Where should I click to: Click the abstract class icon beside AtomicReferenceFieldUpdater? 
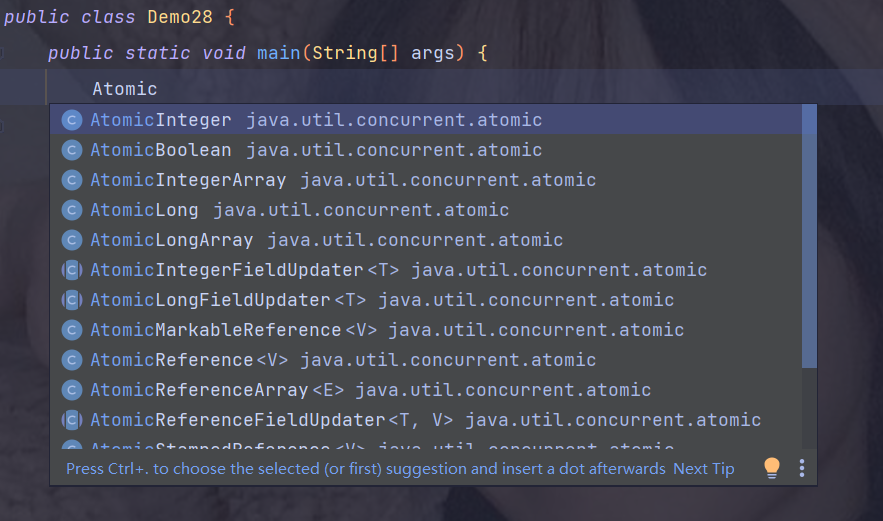tap(71, 420)
